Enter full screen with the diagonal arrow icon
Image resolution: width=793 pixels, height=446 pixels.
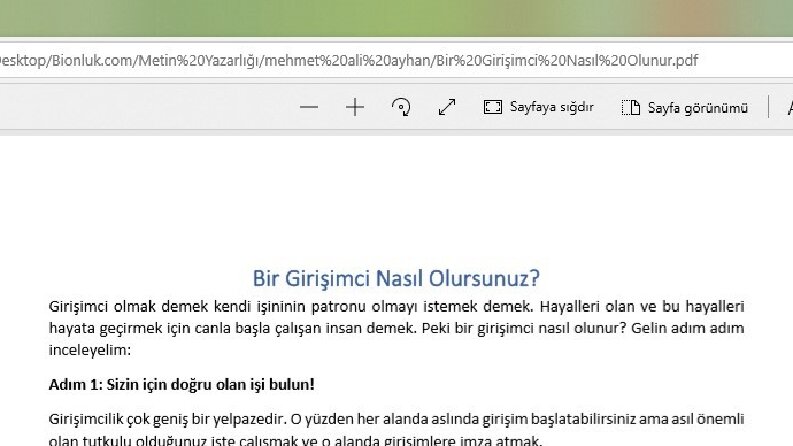(447, 107)
